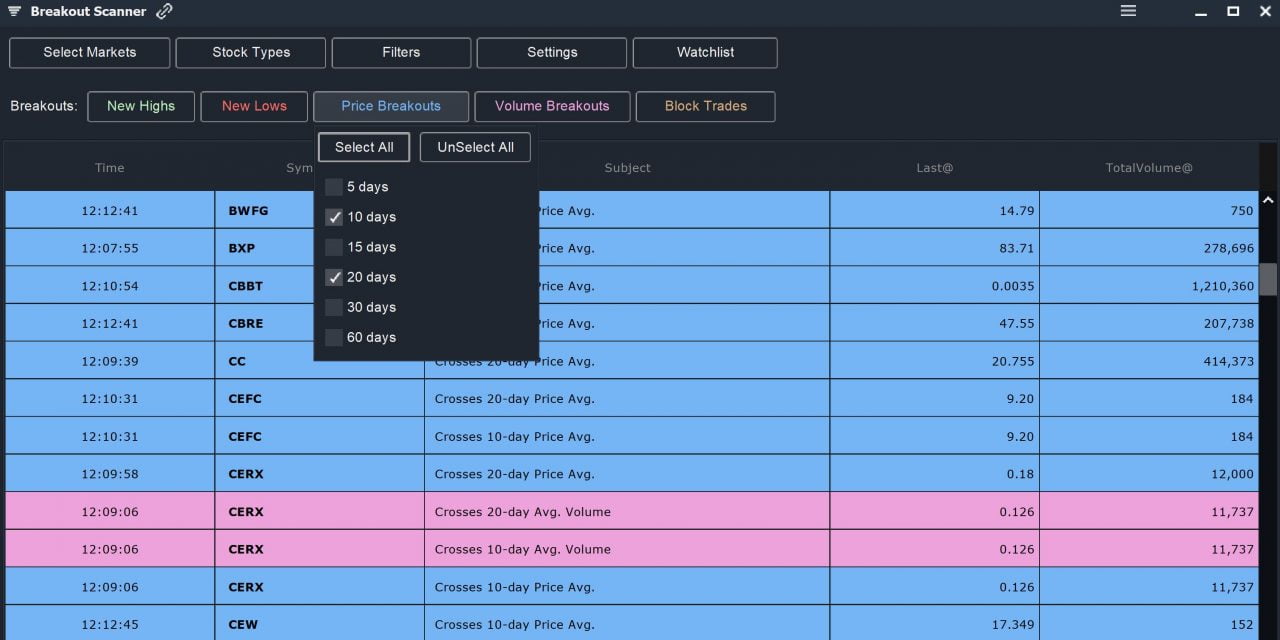The width and height of the screenshot is (1280, 640).
Task: Open the Settings panel
Action: [551, 52]
